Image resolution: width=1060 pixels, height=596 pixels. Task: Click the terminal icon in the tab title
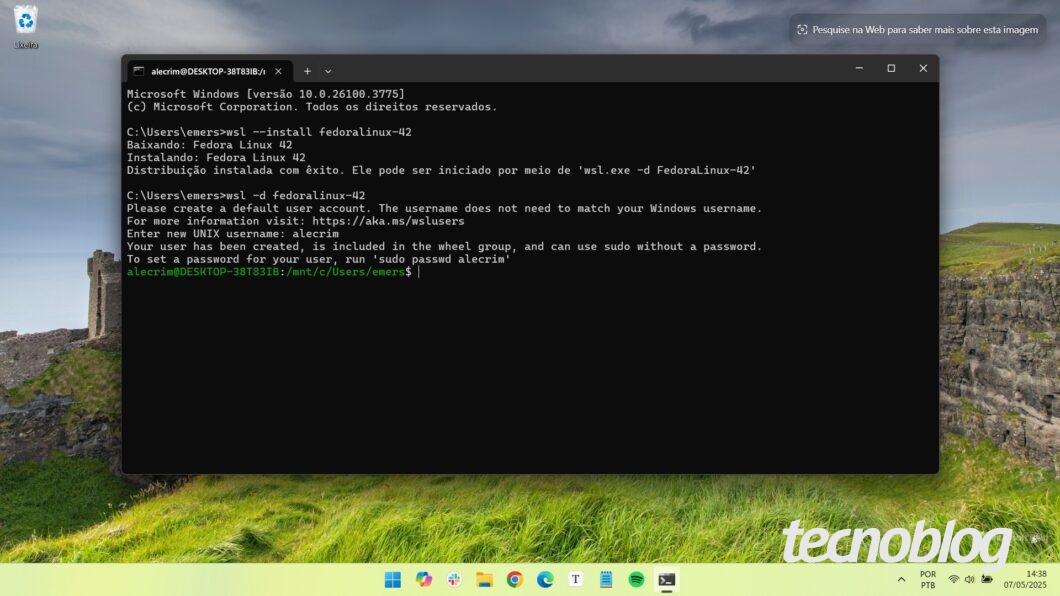(139, 71)
